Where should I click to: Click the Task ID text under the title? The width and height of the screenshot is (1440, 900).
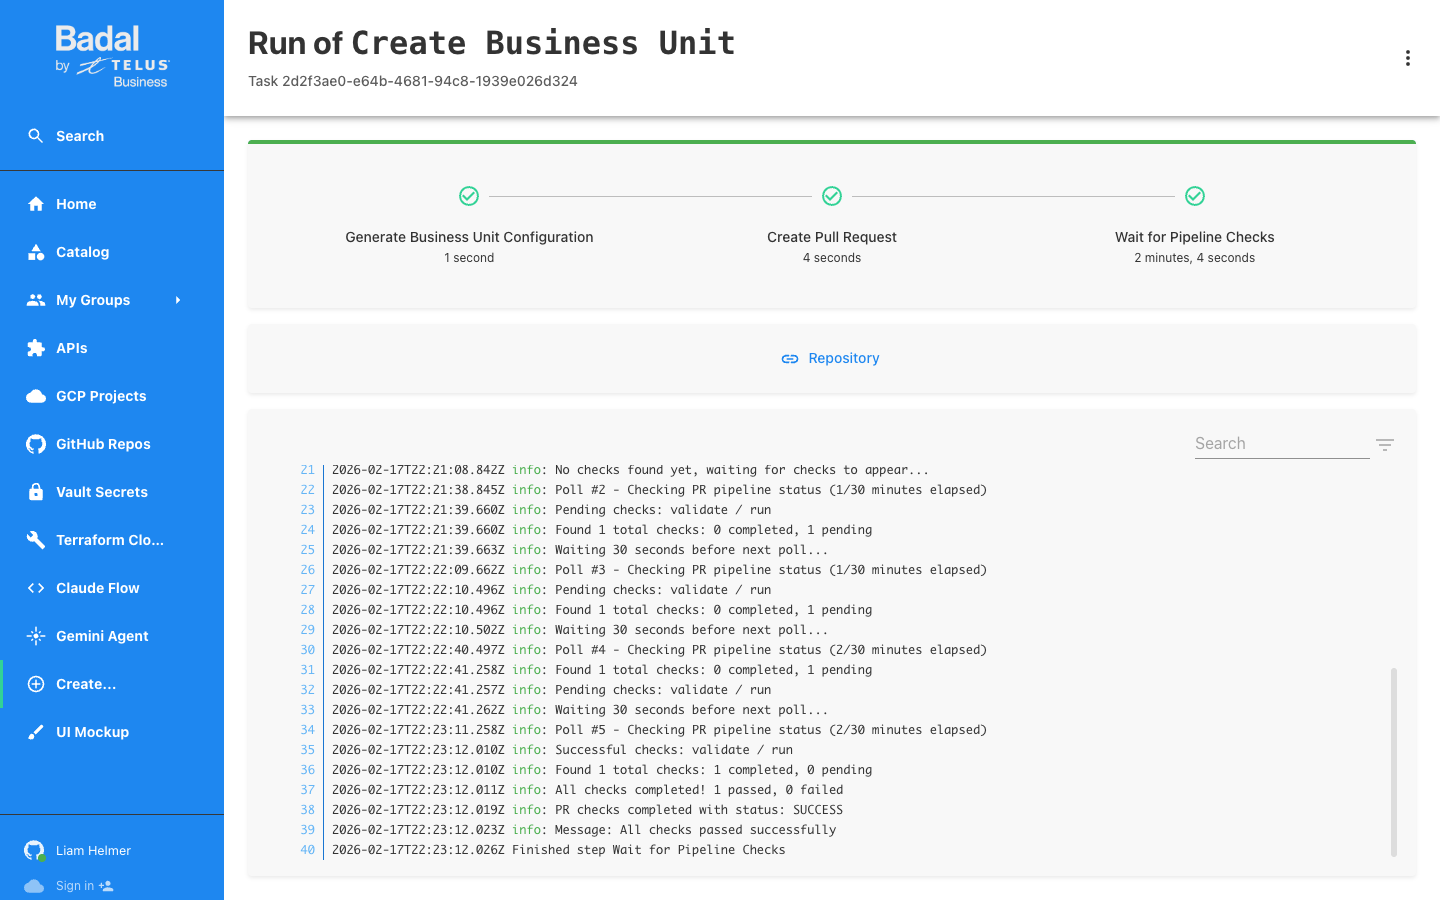coord(413,81)
